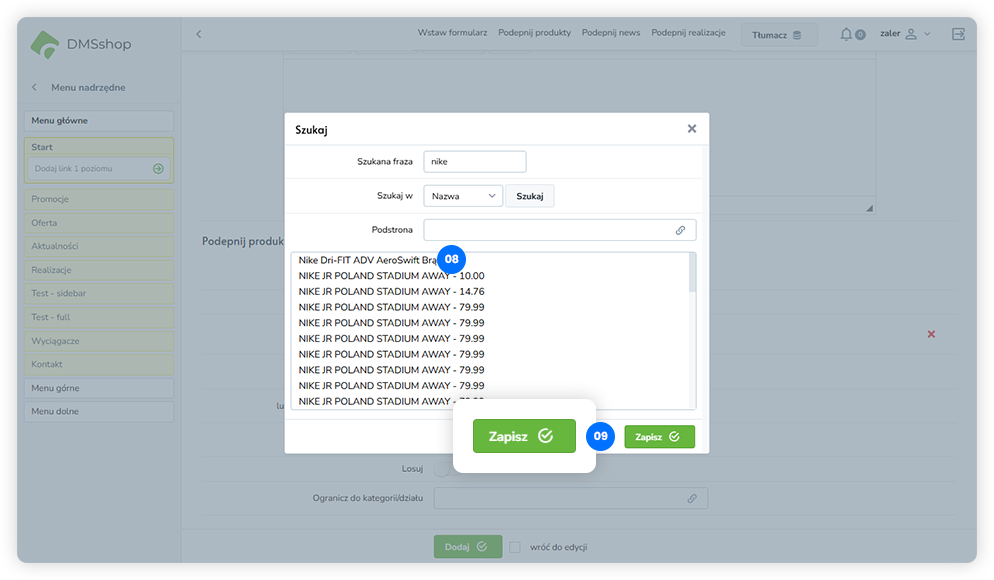Screen dimensions: 994x580
Task: Click link icon in Ogranicz do kategorii/działu field
Action: point(691,498)
